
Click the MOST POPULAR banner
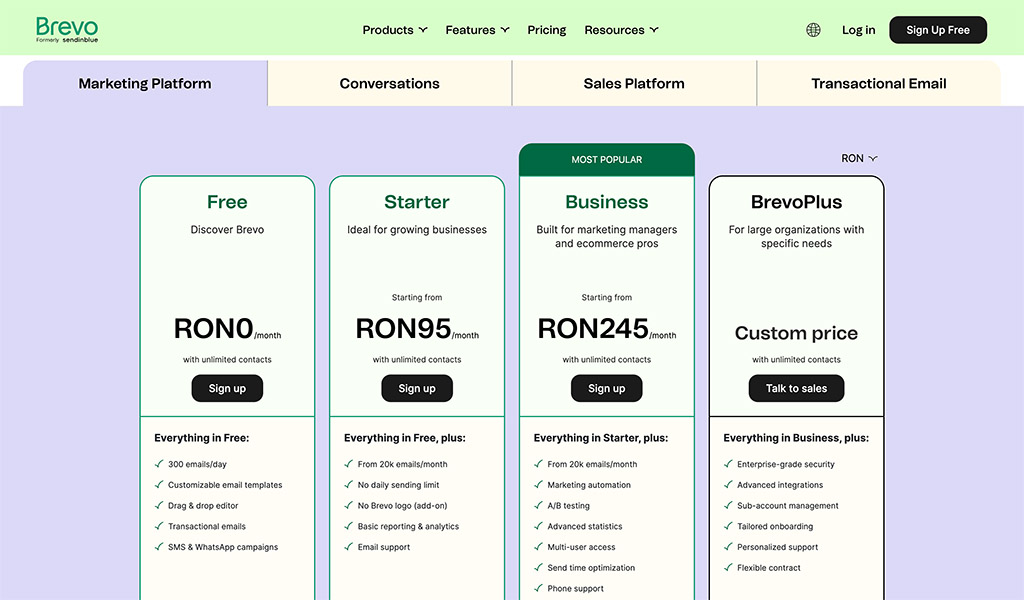[x=607, y=159]
